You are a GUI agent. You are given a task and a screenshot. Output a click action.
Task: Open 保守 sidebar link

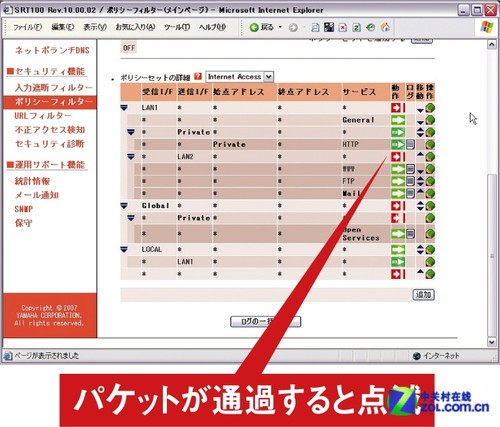[23, 223]
